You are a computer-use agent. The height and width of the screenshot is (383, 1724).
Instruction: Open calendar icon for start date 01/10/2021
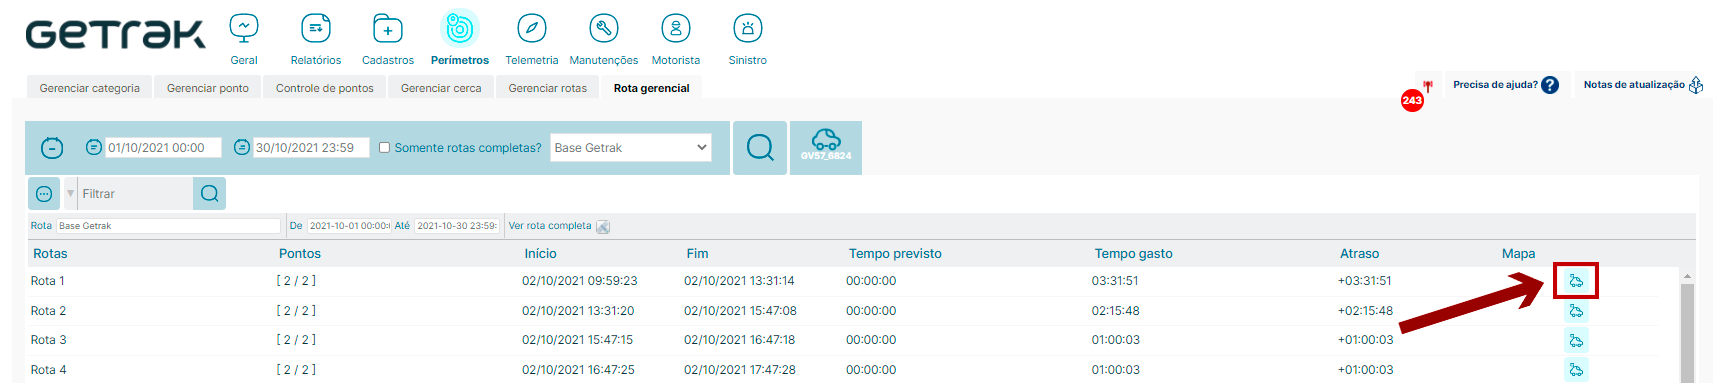pyautogui.click(x=94, y=147)
